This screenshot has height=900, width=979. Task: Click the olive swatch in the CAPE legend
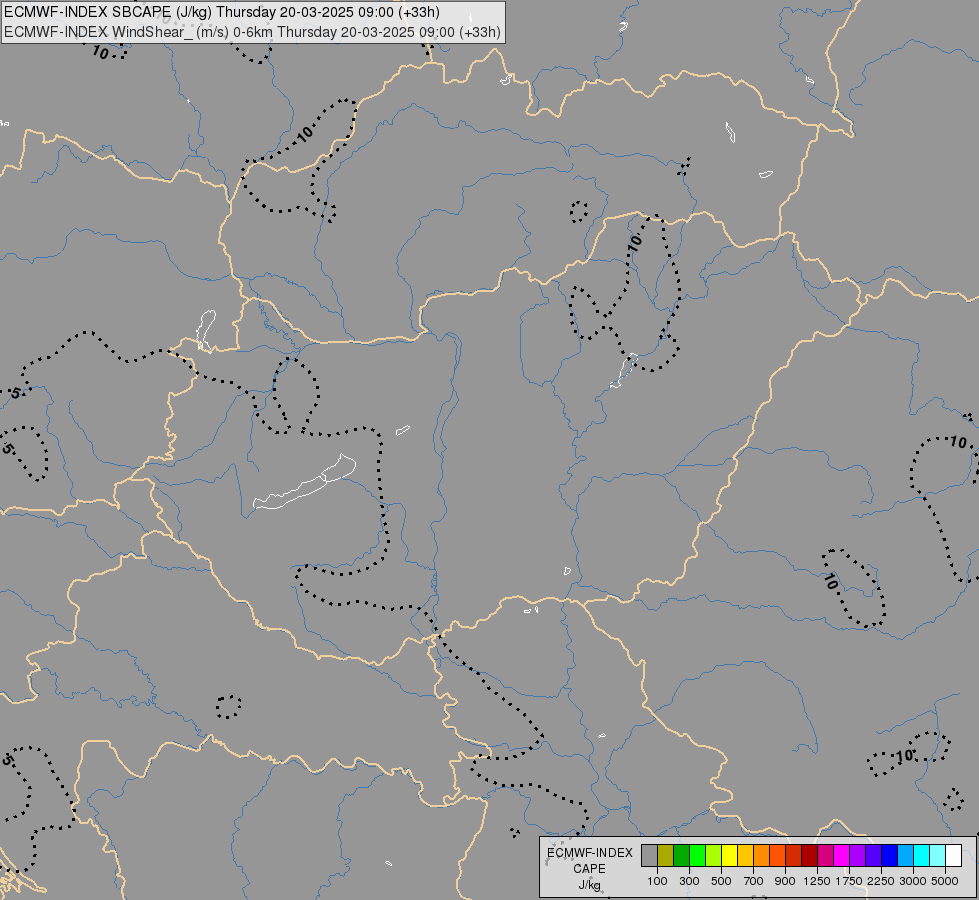click(666, 856)
